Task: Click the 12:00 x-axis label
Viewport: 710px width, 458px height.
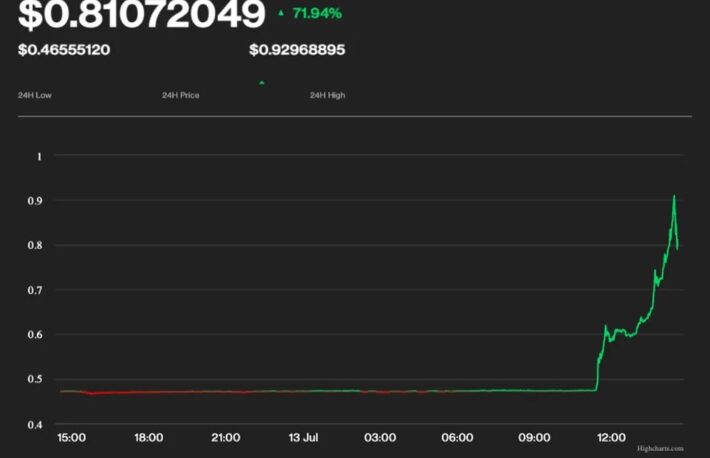Action: point(611,438)
